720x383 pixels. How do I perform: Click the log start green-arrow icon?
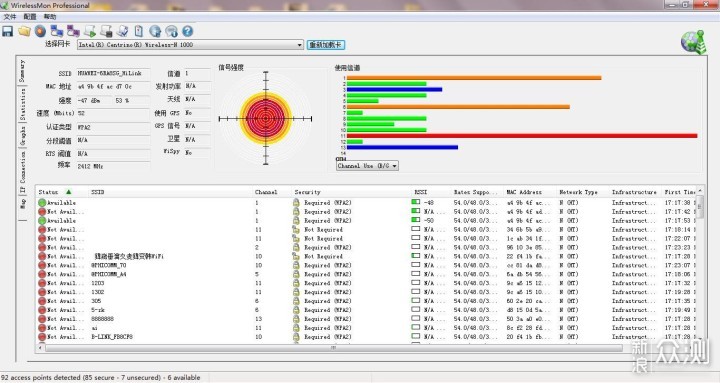tap(90, 31)
